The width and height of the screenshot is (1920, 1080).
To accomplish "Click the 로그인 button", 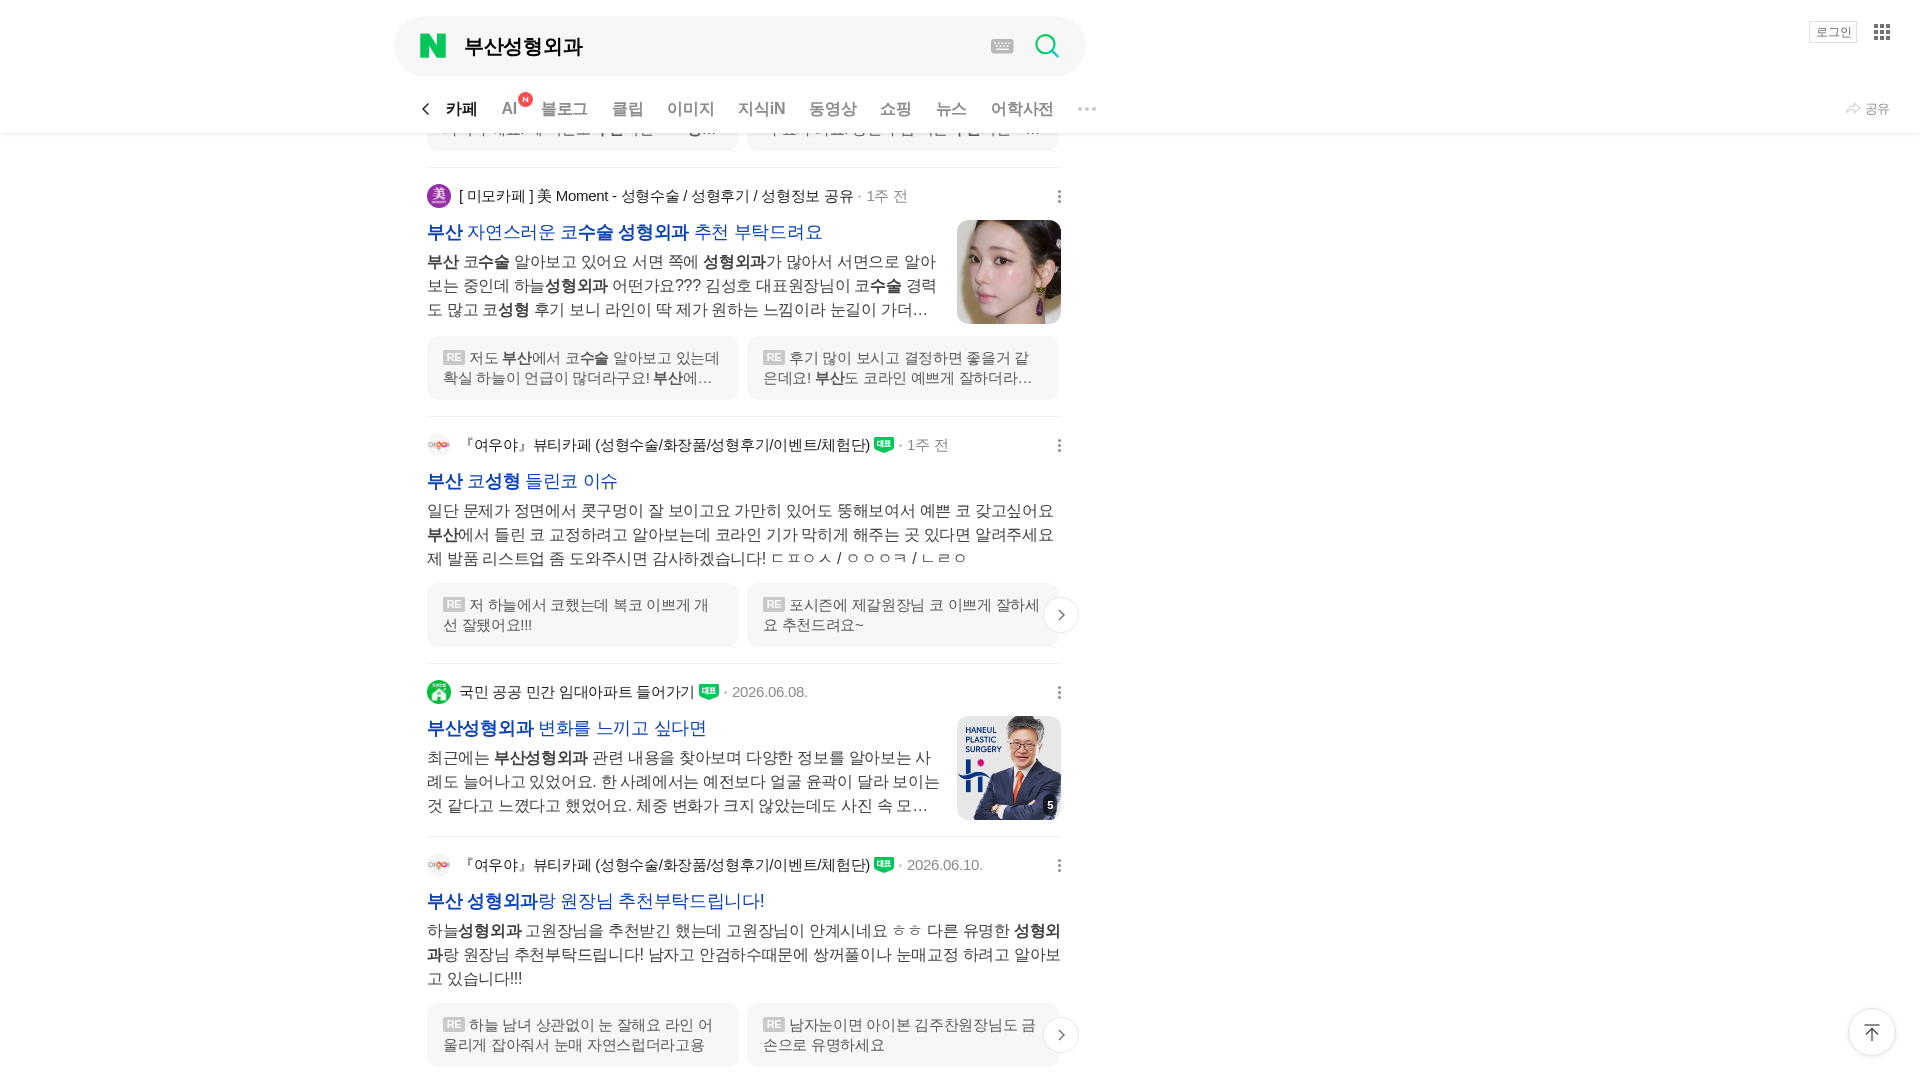I will pyautogui.click(x=1833, y=32).
